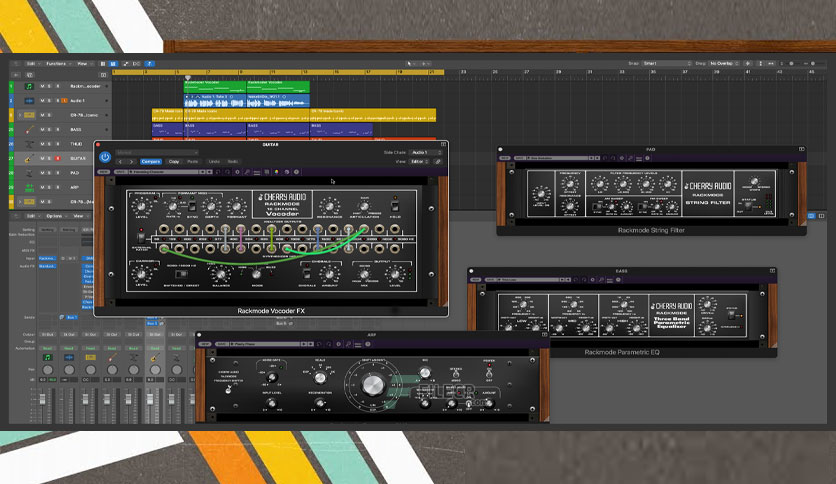Click Settings gear in GUITAR Vocoder toolbar
This screenshot has width=836, height=484.
tap(237, 172)
